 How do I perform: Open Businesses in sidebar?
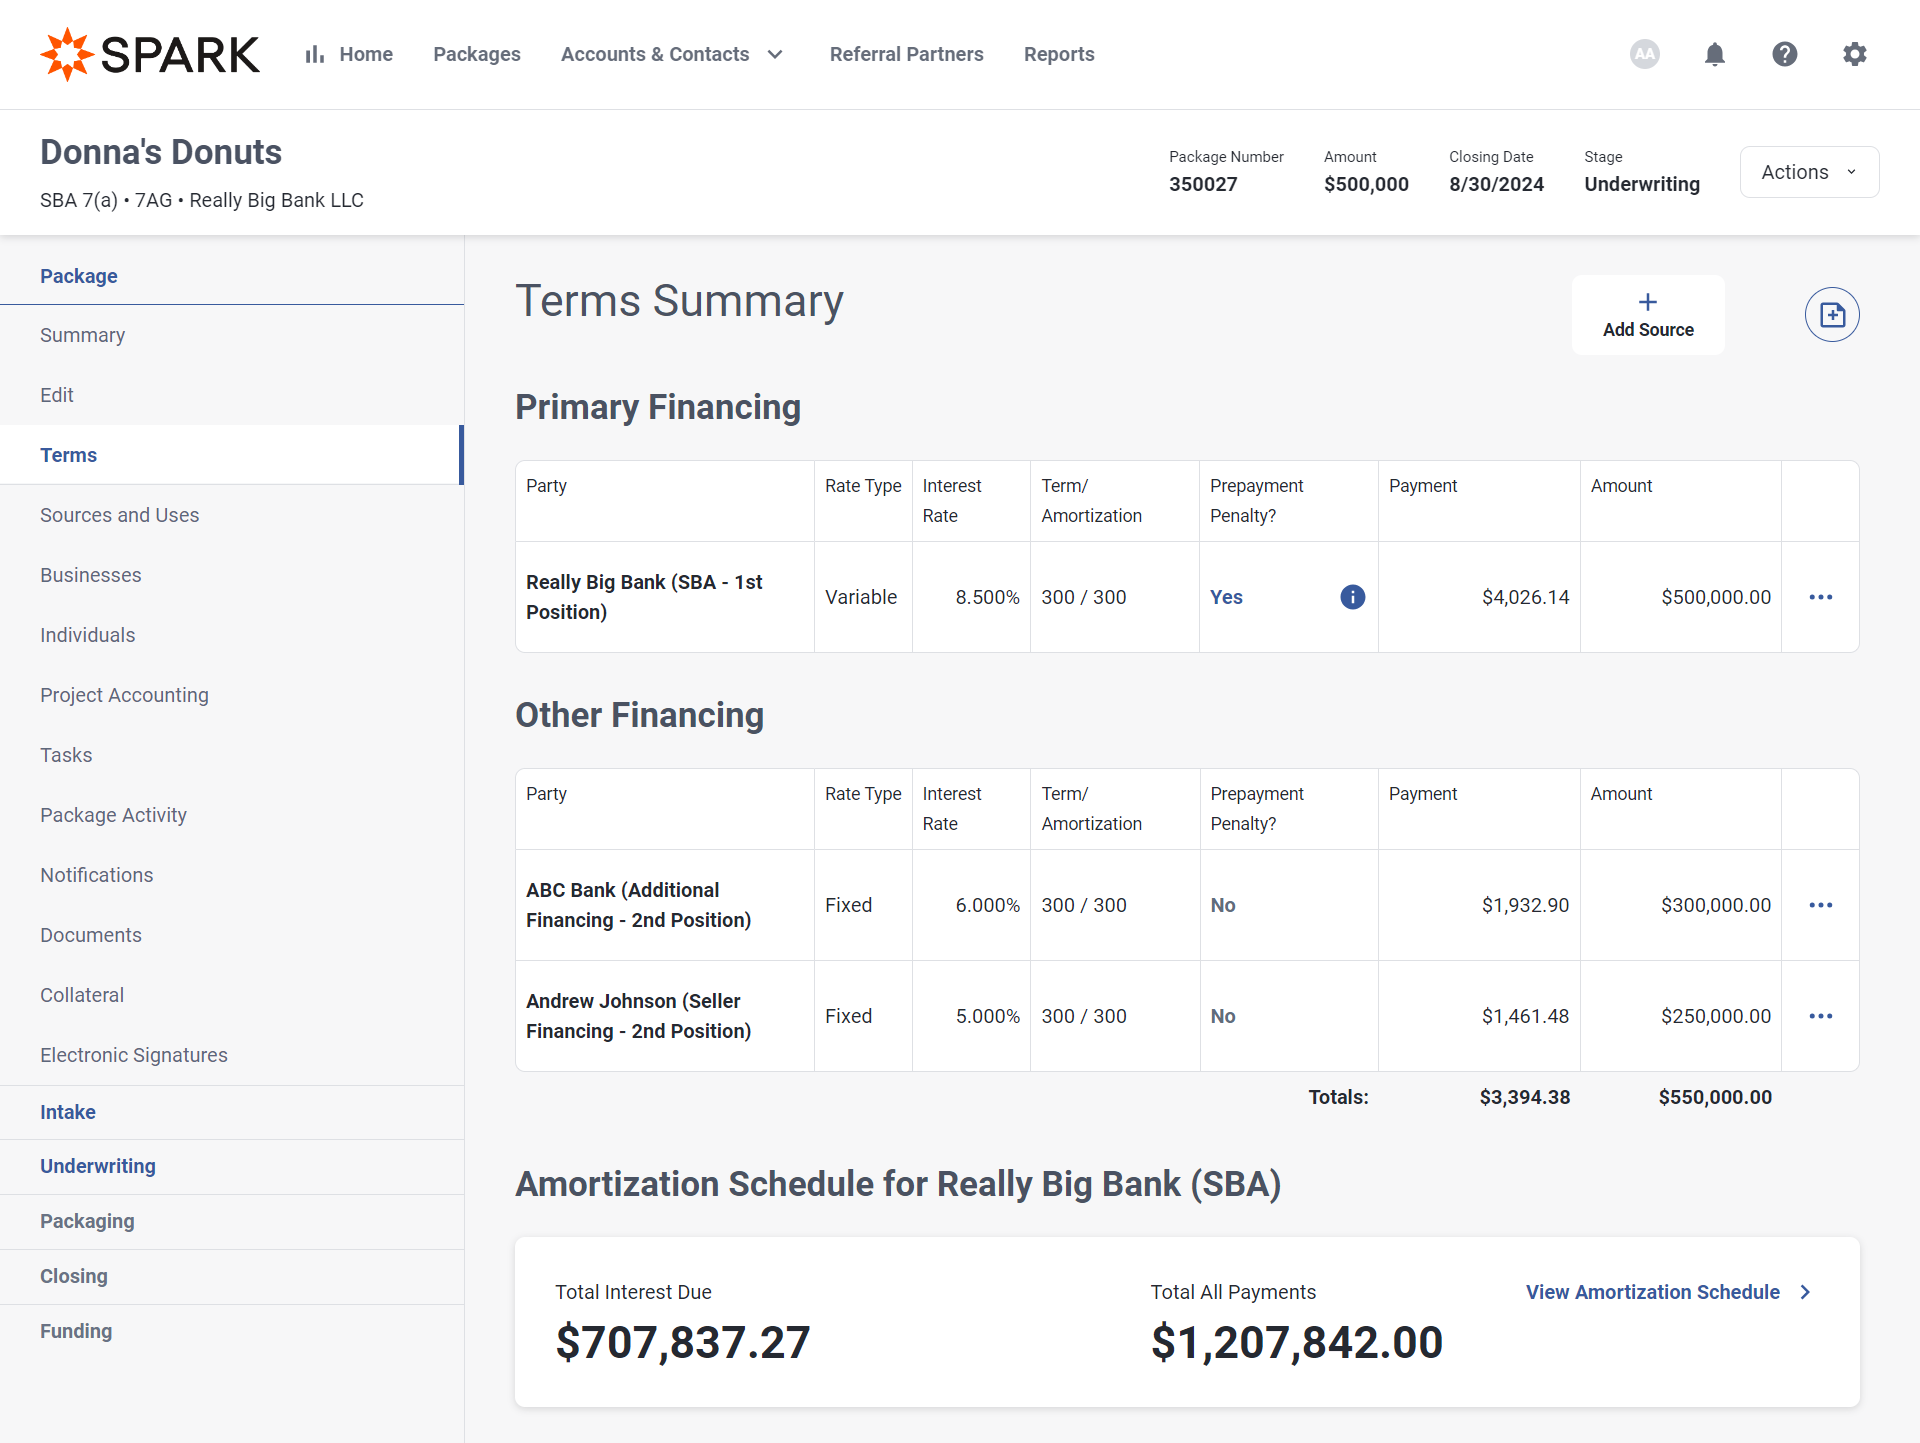pyautogui.click(x=232, y=575)
